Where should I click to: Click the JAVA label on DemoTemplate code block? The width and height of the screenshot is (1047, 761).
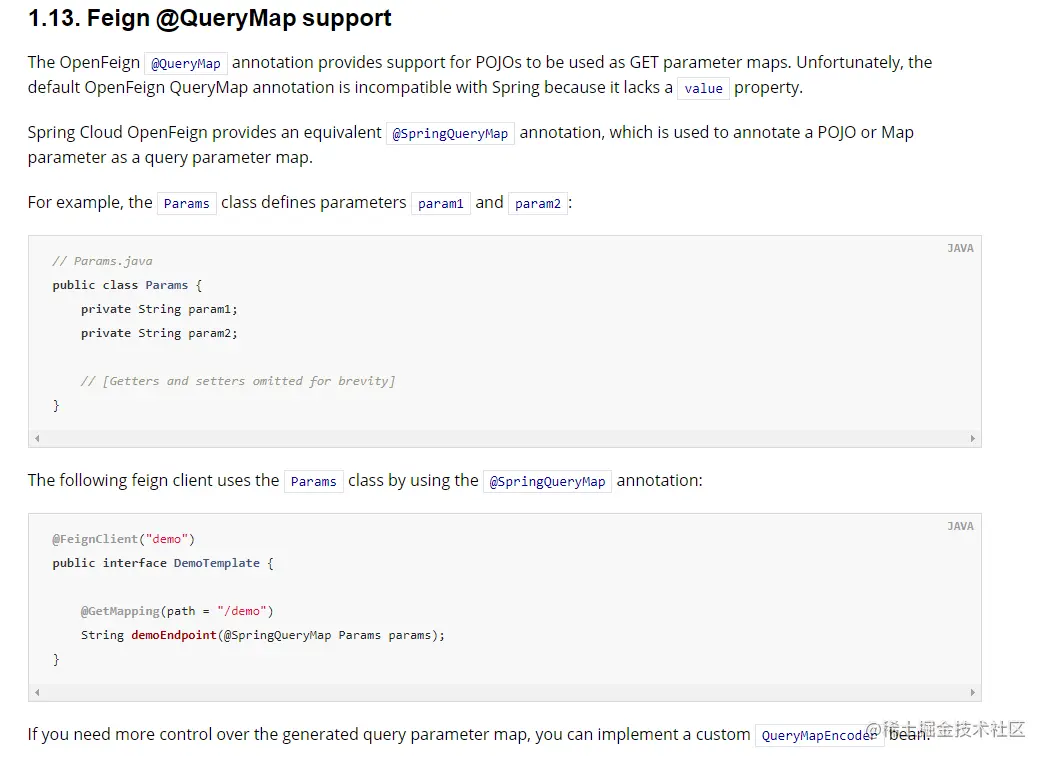click(x=960, y=526)
